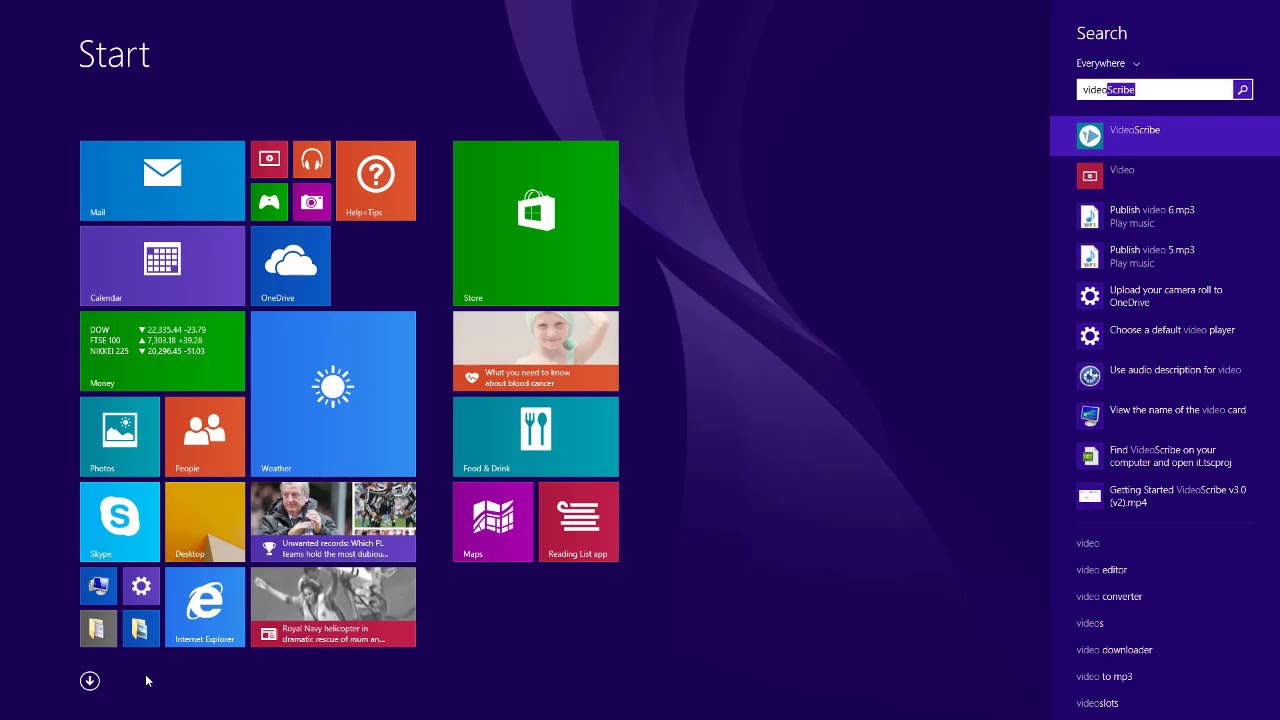1280x720 pixels.
Task: Open the Desktop tile
Action: [205, 522]
